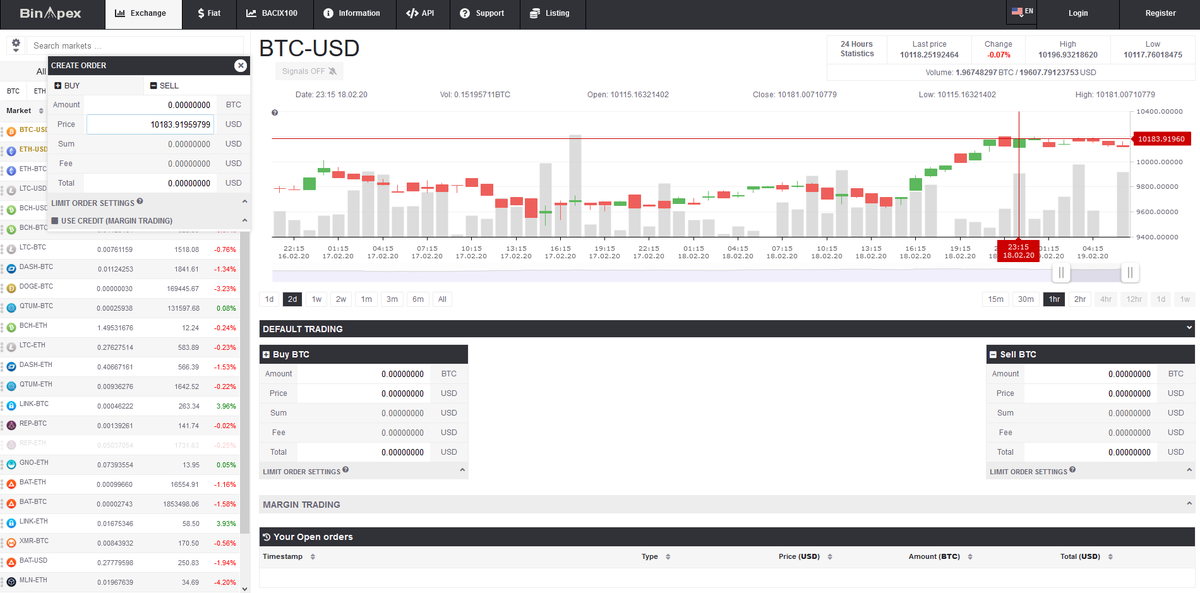Open the API page
Viewport: 1200px width, 593px height.
pos(421,13)
